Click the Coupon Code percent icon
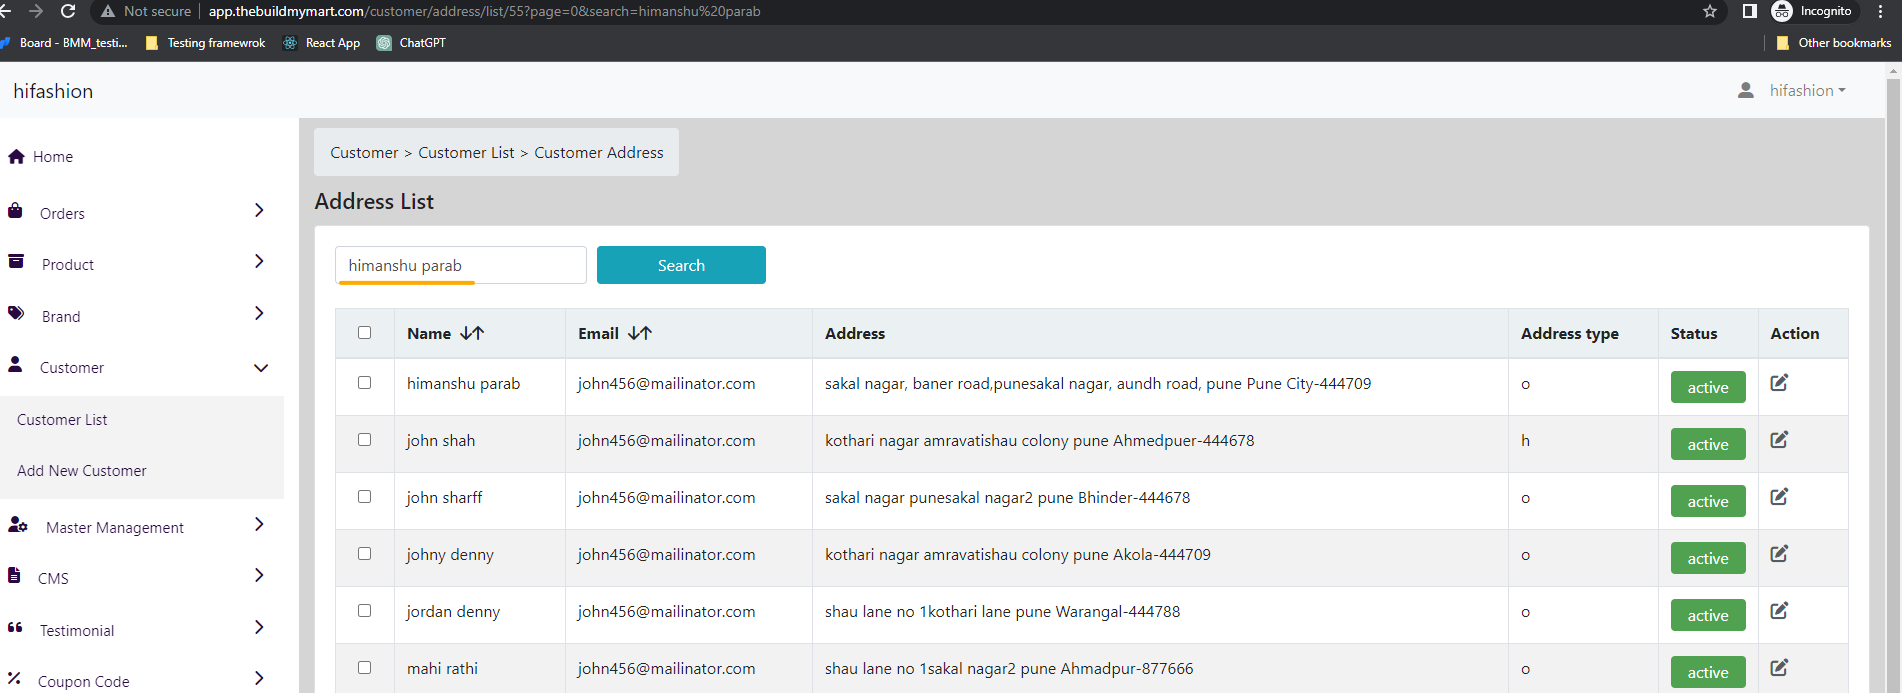Image resolution: width=1902 pixels, height=693 pixels. [x=14, y=678]
